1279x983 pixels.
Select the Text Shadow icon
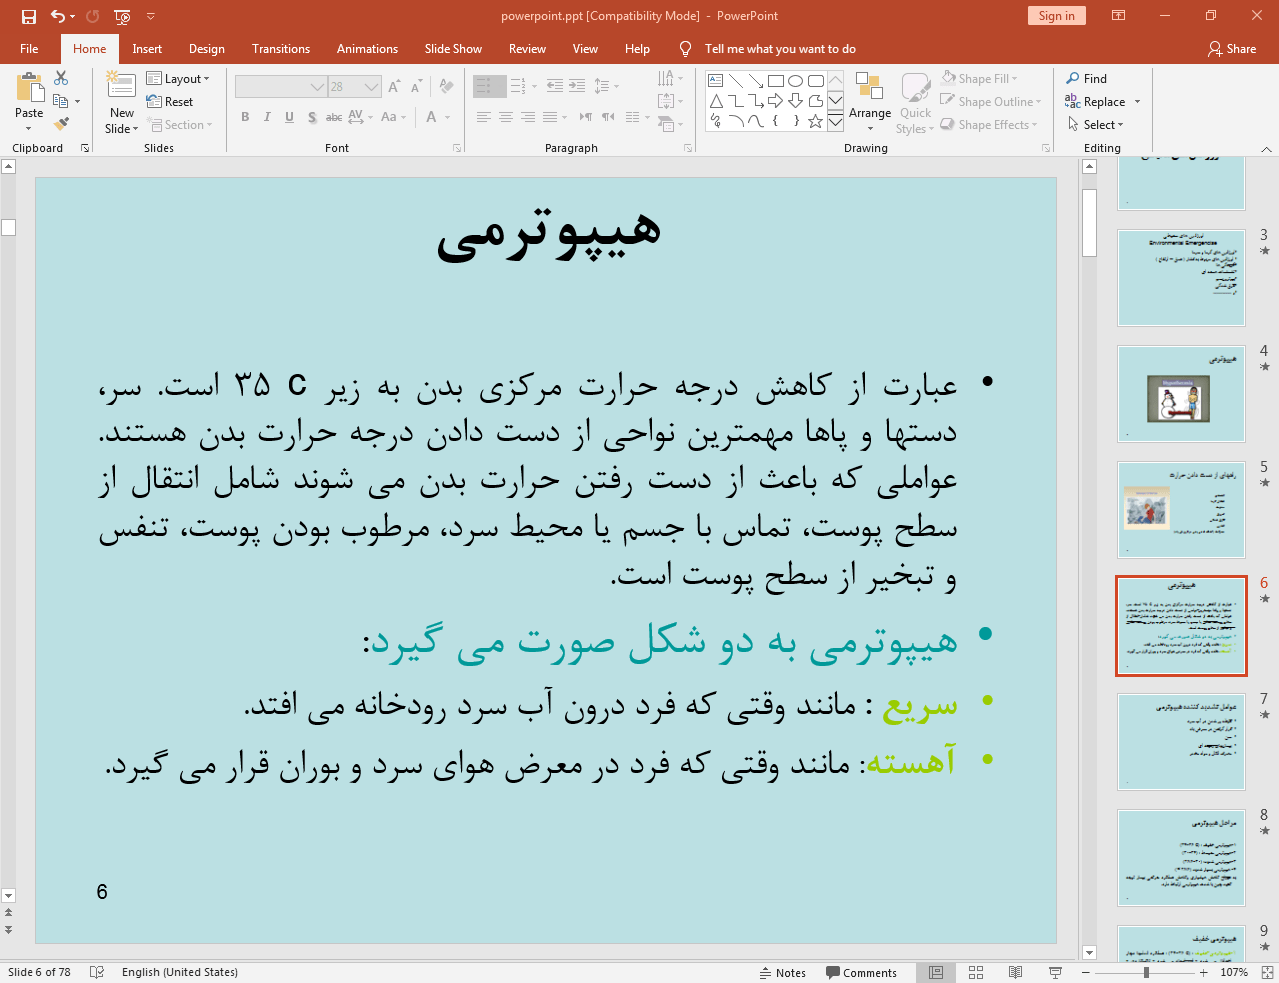(x=311, y=117)
